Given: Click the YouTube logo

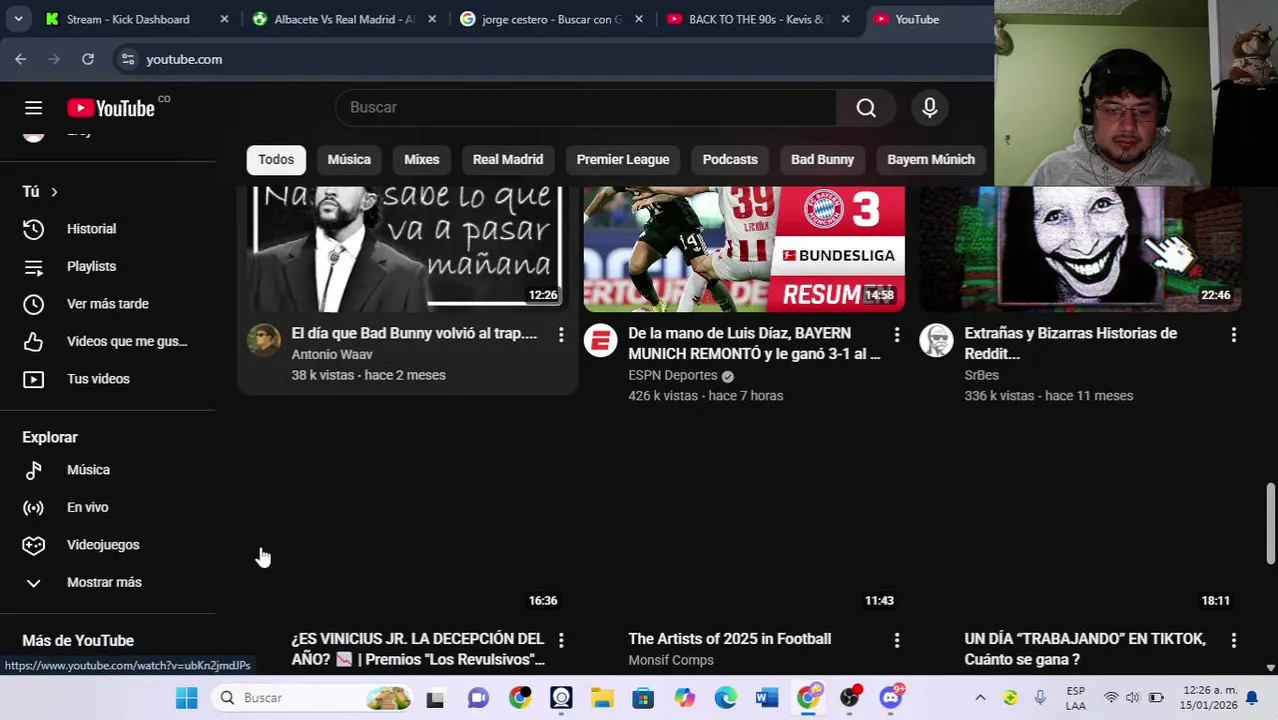Looking at the screenshot, I should tap(111, 108).
